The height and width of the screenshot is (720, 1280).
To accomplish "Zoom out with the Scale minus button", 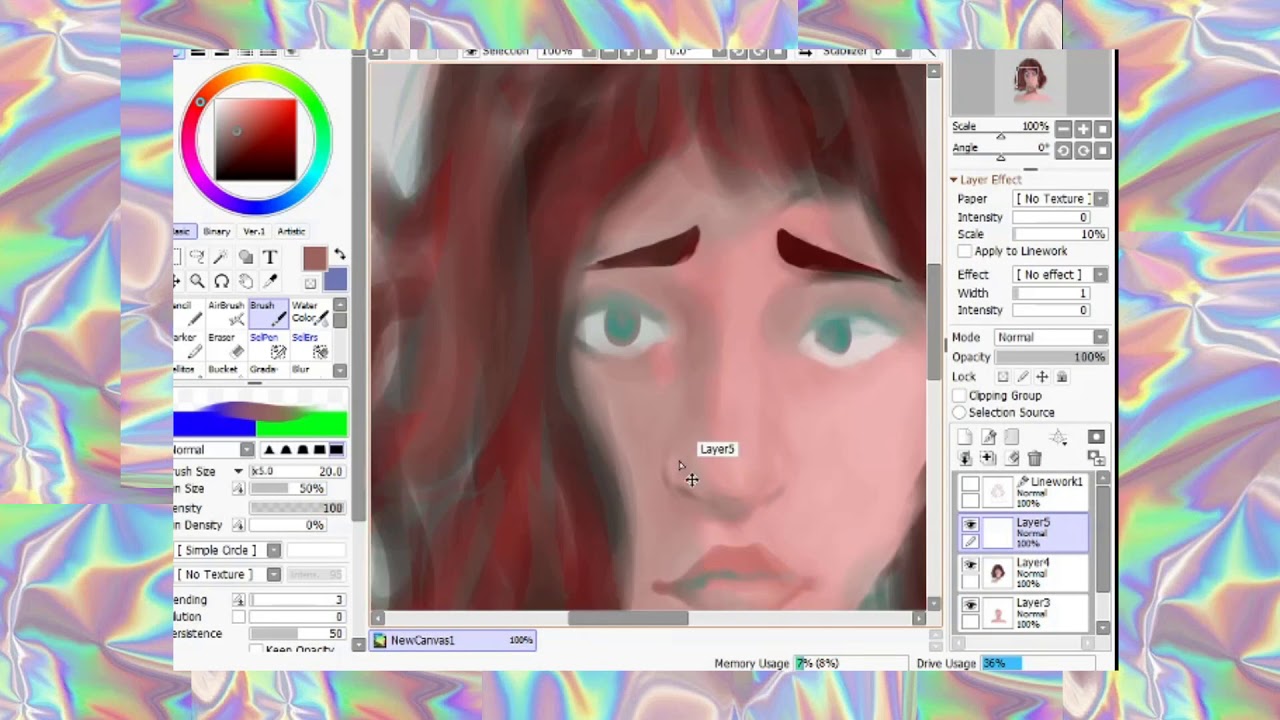I will 1063,129.
